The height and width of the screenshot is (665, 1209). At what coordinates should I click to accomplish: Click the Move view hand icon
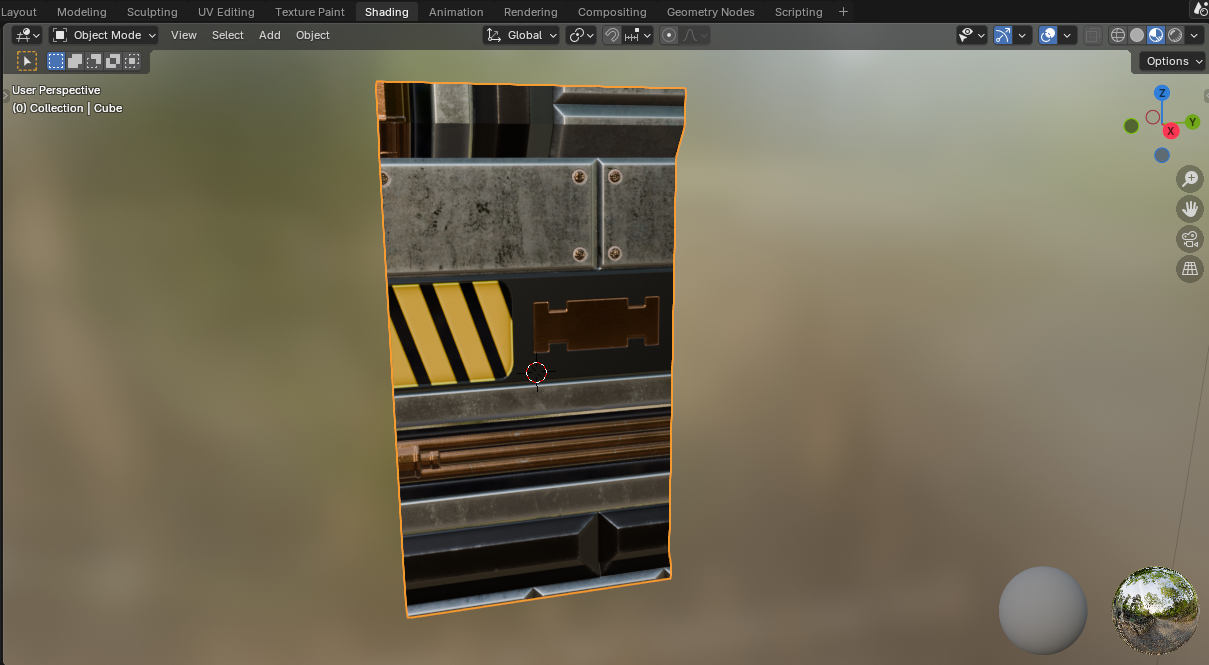click(x=1190, y=209)
